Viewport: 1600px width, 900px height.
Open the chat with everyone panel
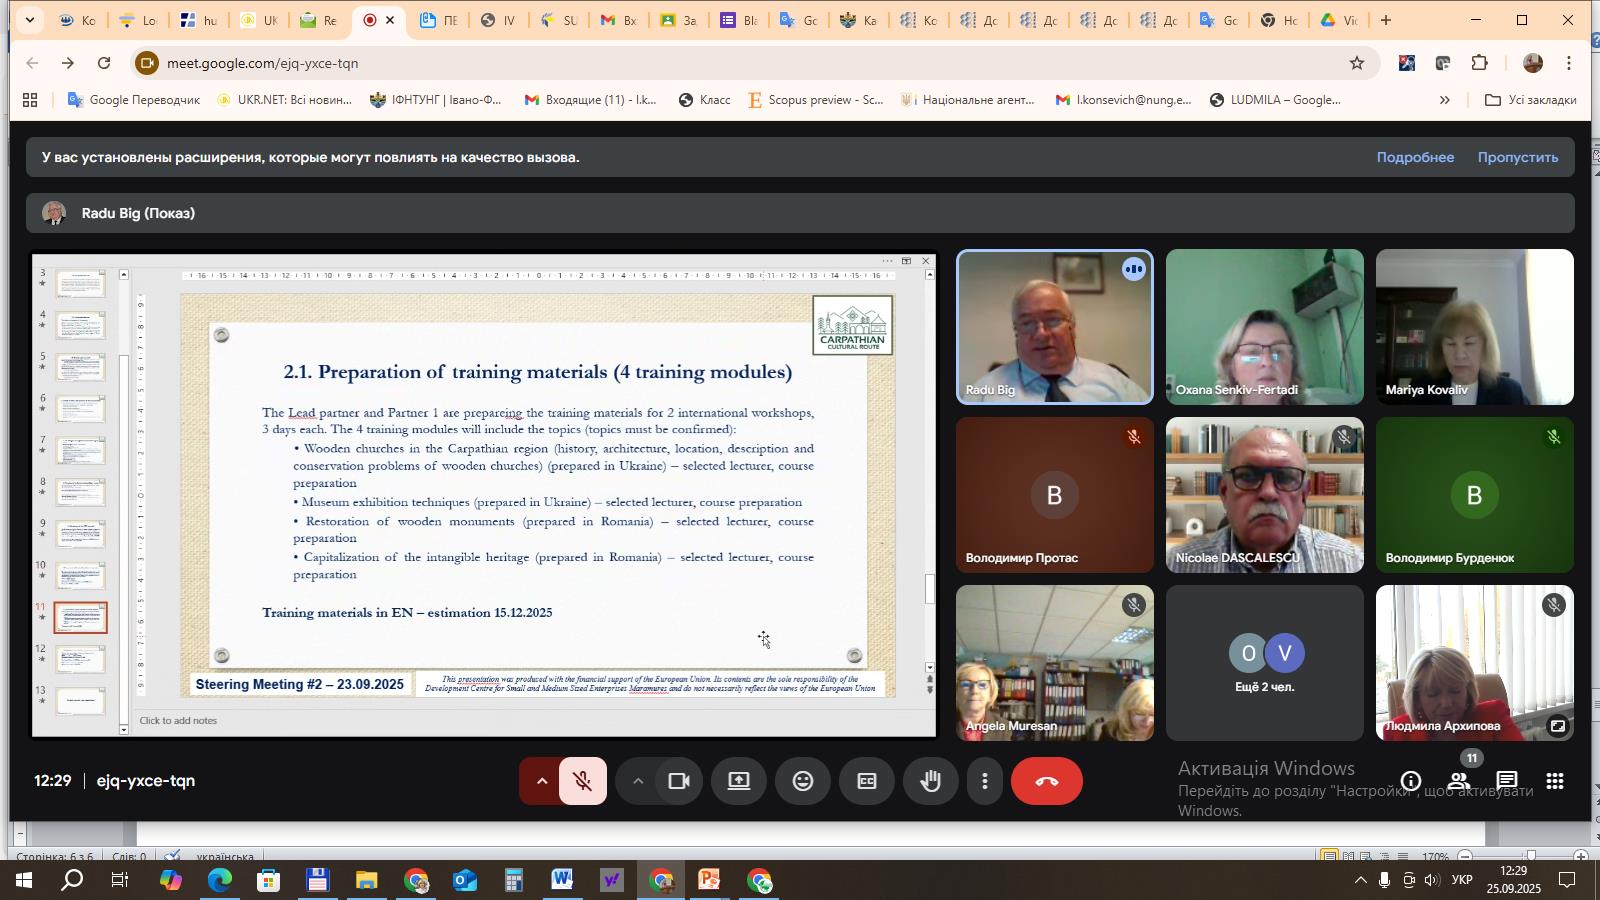(1507, 781)
